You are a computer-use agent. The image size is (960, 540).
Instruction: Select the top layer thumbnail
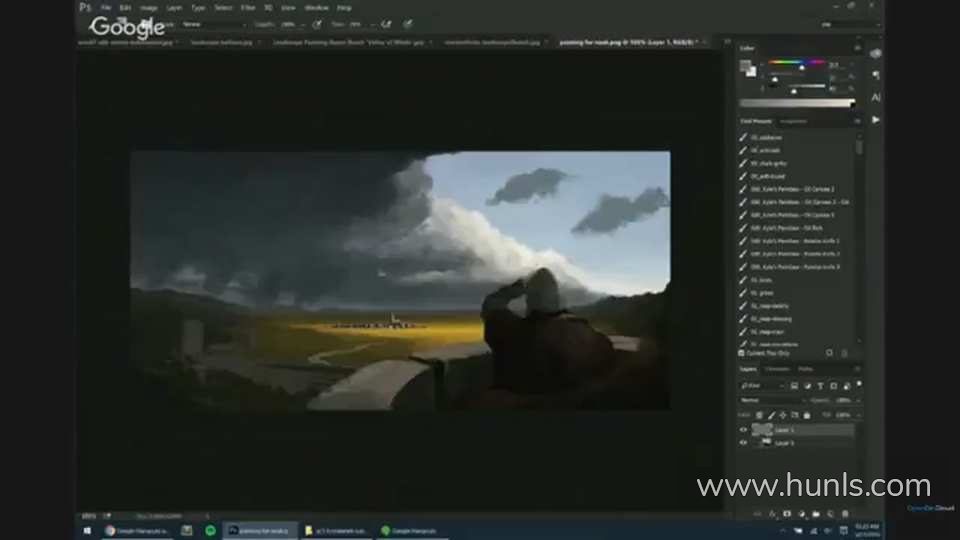pos(762,430)
